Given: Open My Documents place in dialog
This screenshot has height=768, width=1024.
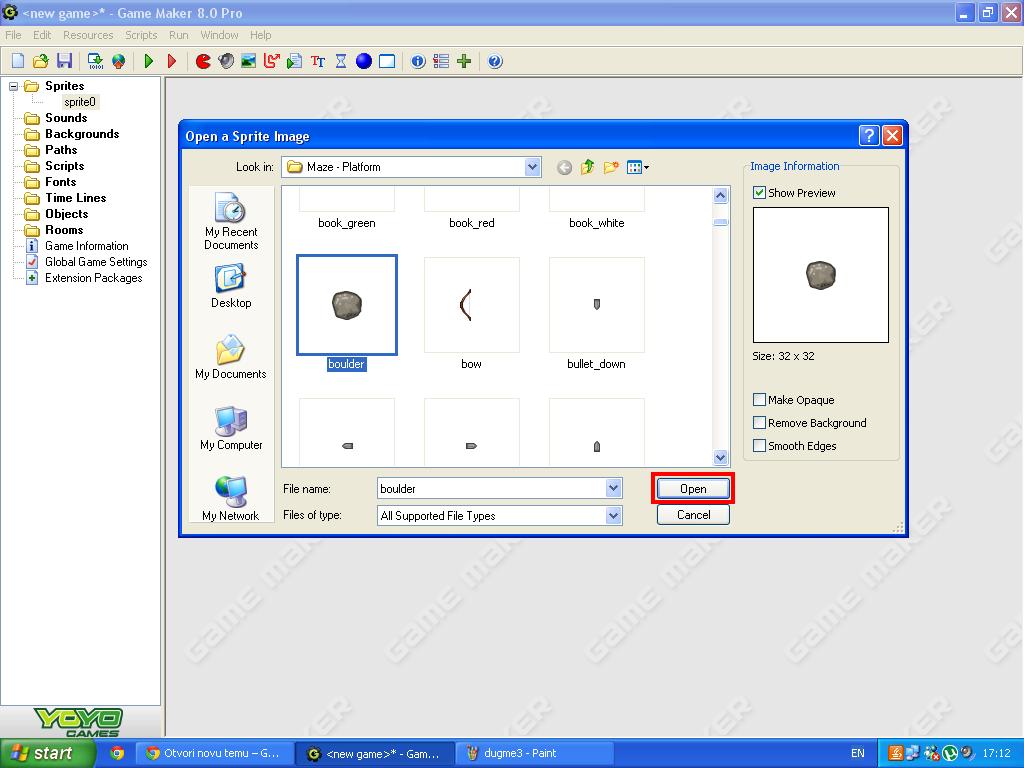Looking at the screenshot, I should pyautogui.click(x=231, y=357).
